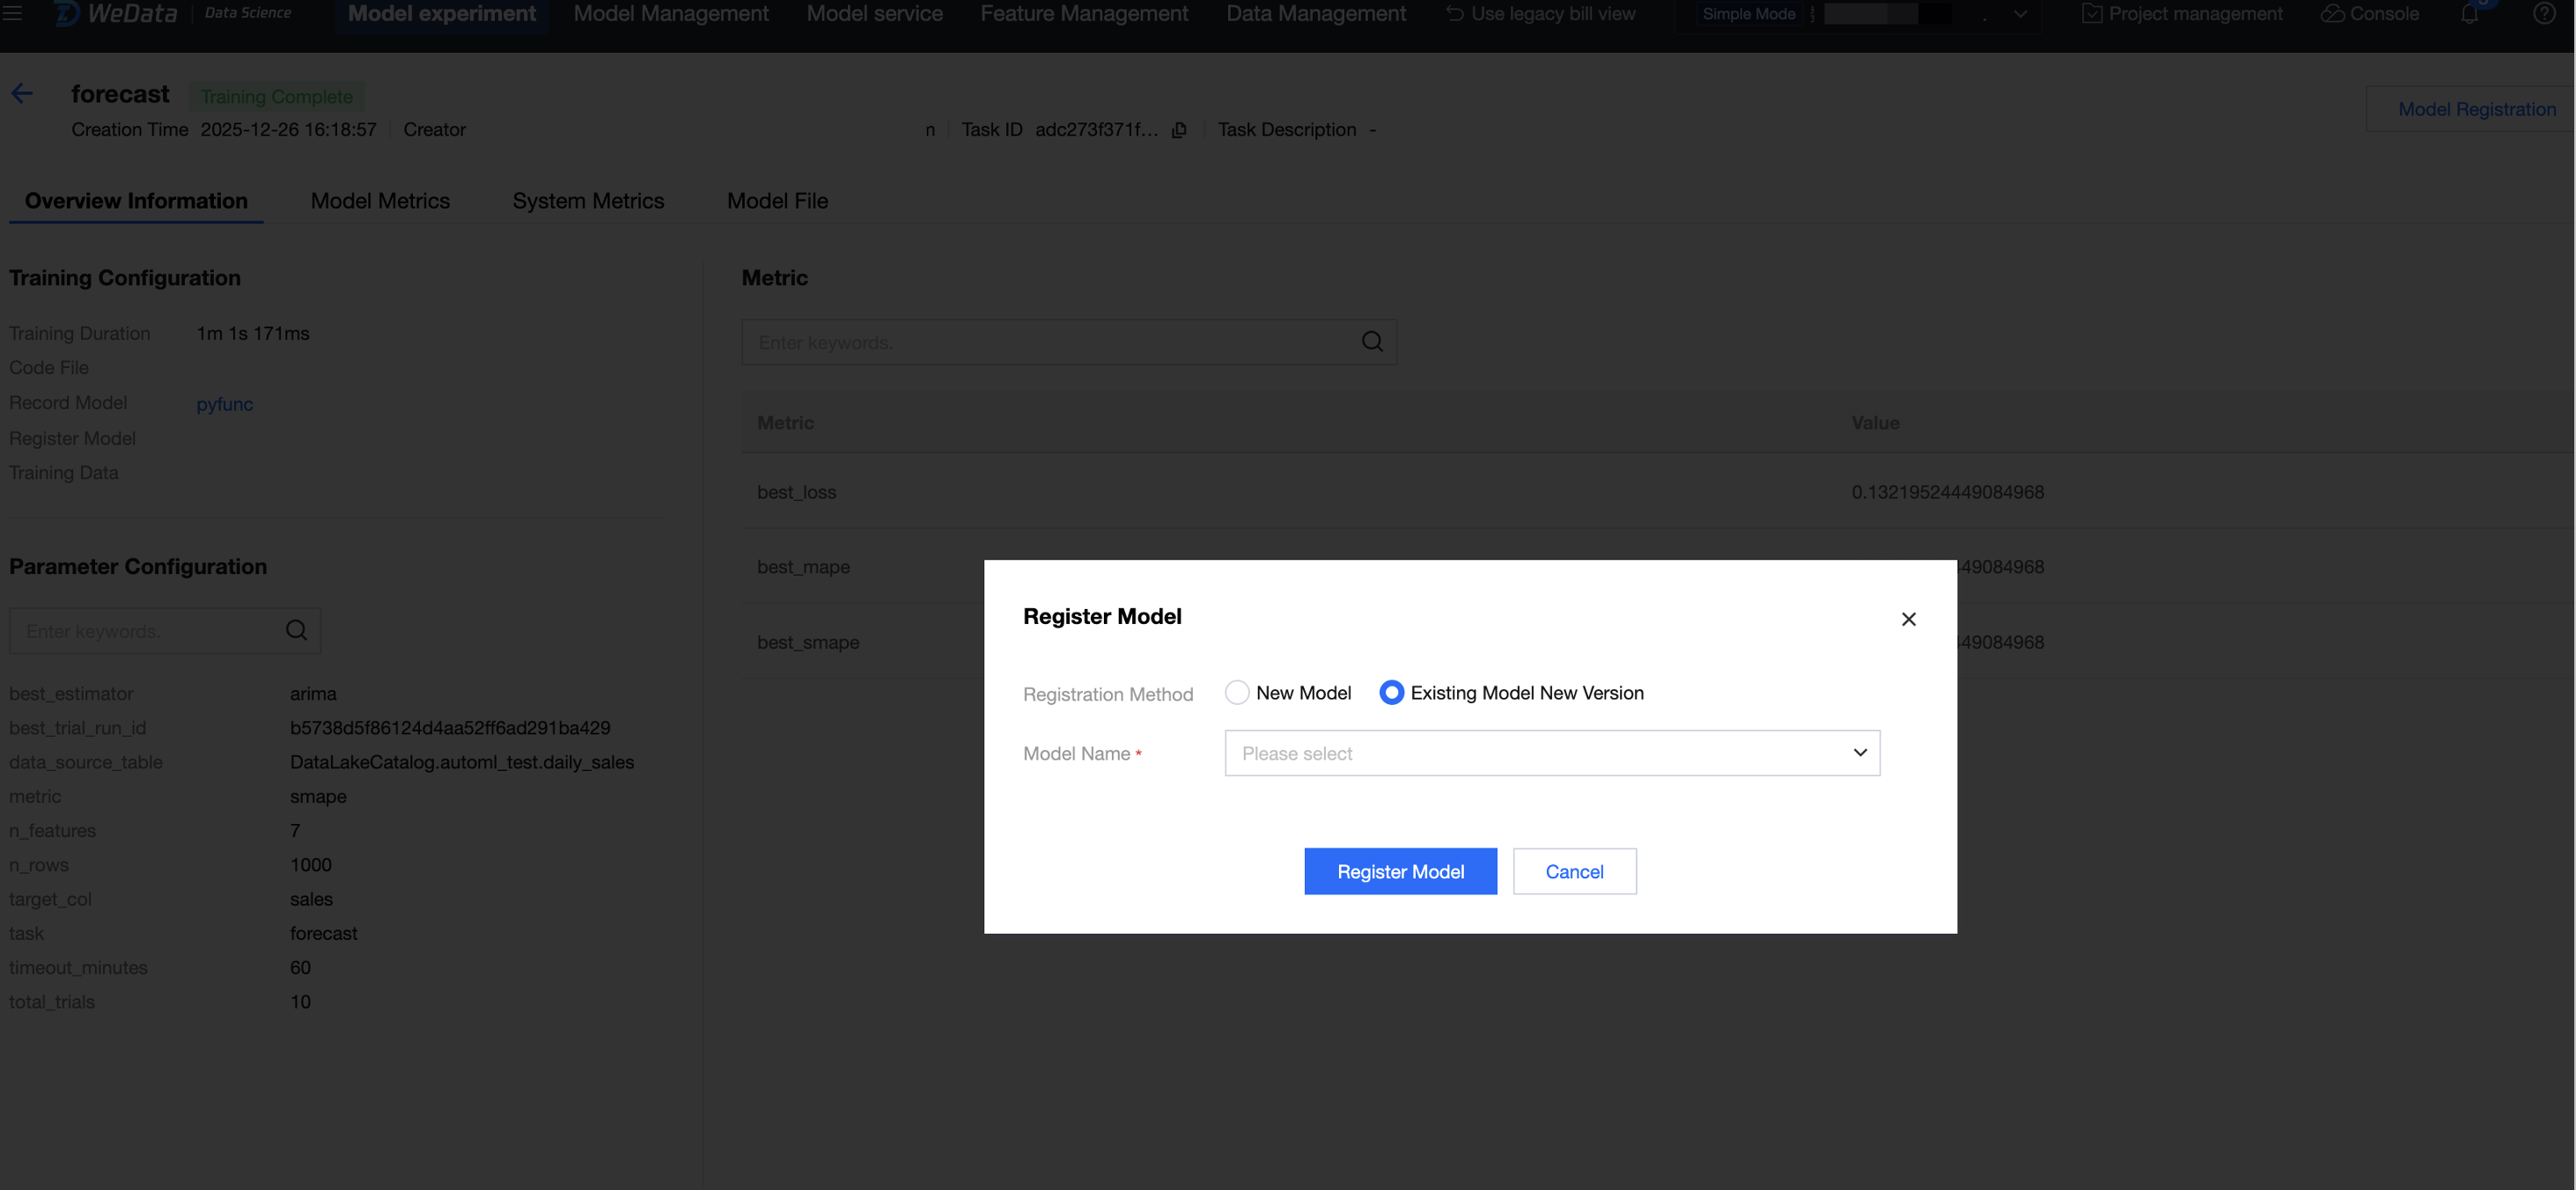Copy the Task ID with the copy icon
Image resolution: width=2576 pixels, height=1190 pixels.
[x=1179, y=130]
